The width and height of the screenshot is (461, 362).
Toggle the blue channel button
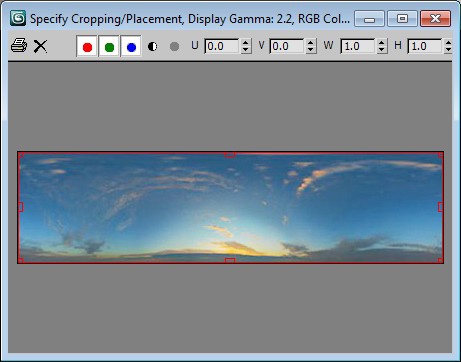click(x=131, y=46)
